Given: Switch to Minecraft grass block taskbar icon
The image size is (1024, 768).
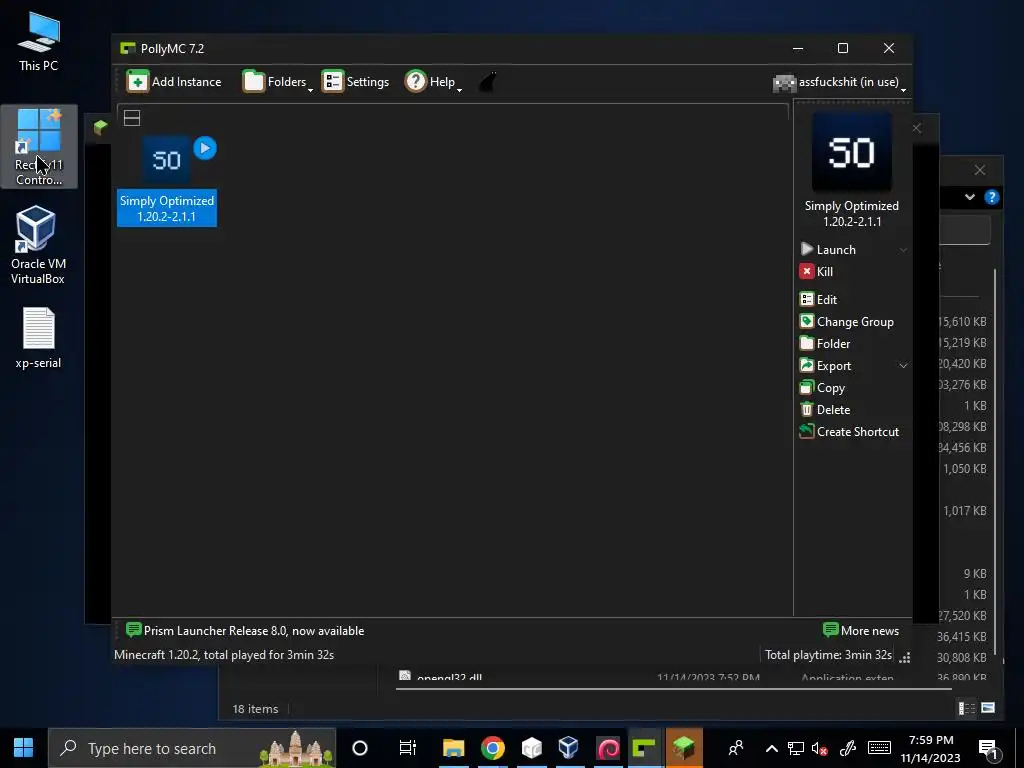Looking at the screenshot, I should point(684,748).
